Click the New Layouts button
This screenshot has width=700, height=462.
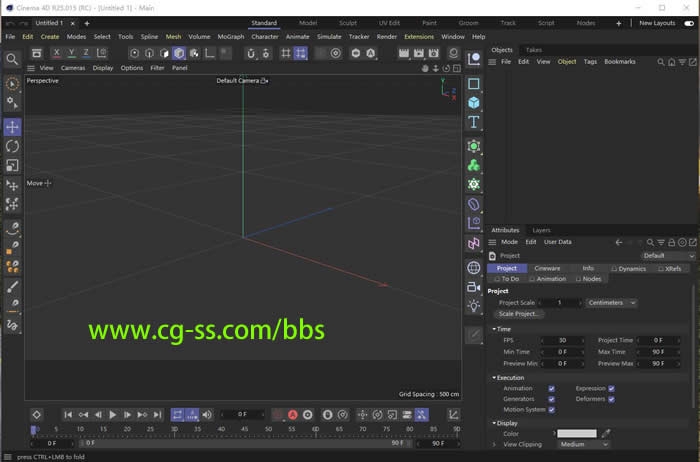[657, 22]
